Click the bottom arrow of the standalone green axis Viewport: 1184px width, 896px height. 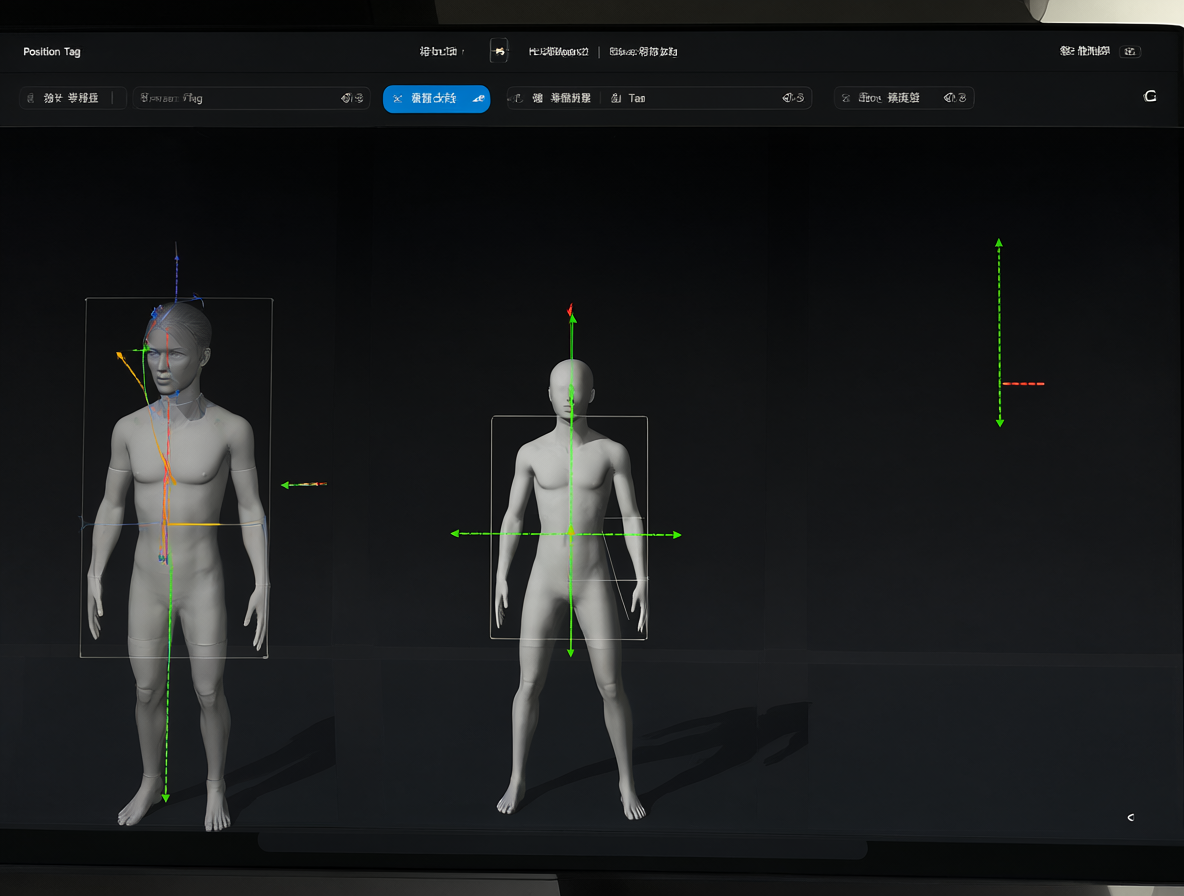1000,422
